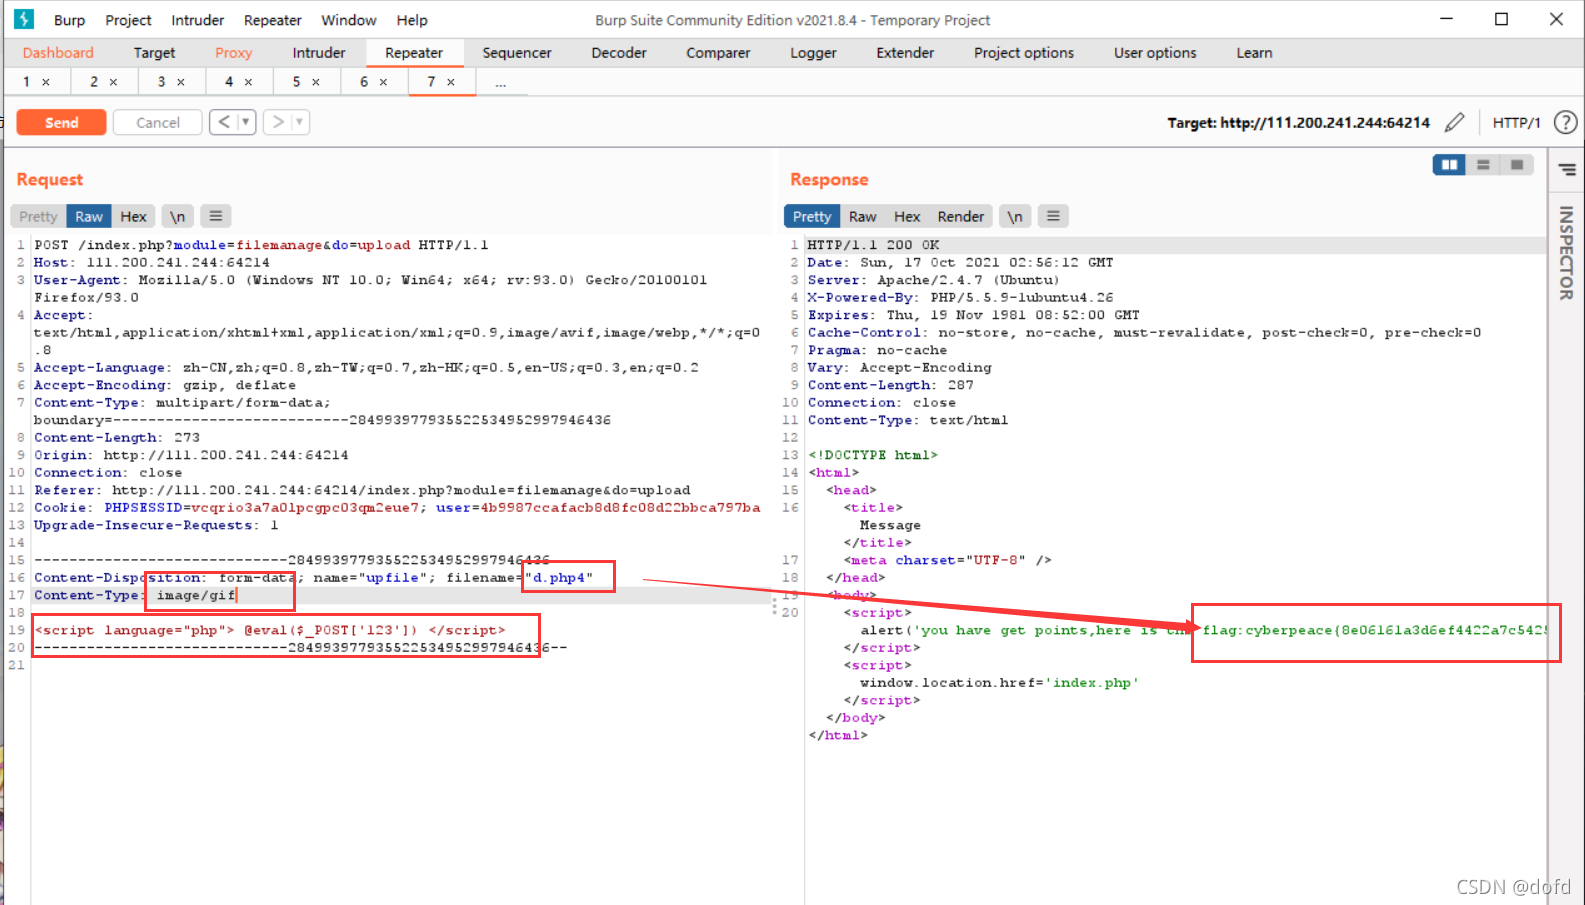Switch to the Decoder tab
The image size is (1585, 905).
point(619,53)
